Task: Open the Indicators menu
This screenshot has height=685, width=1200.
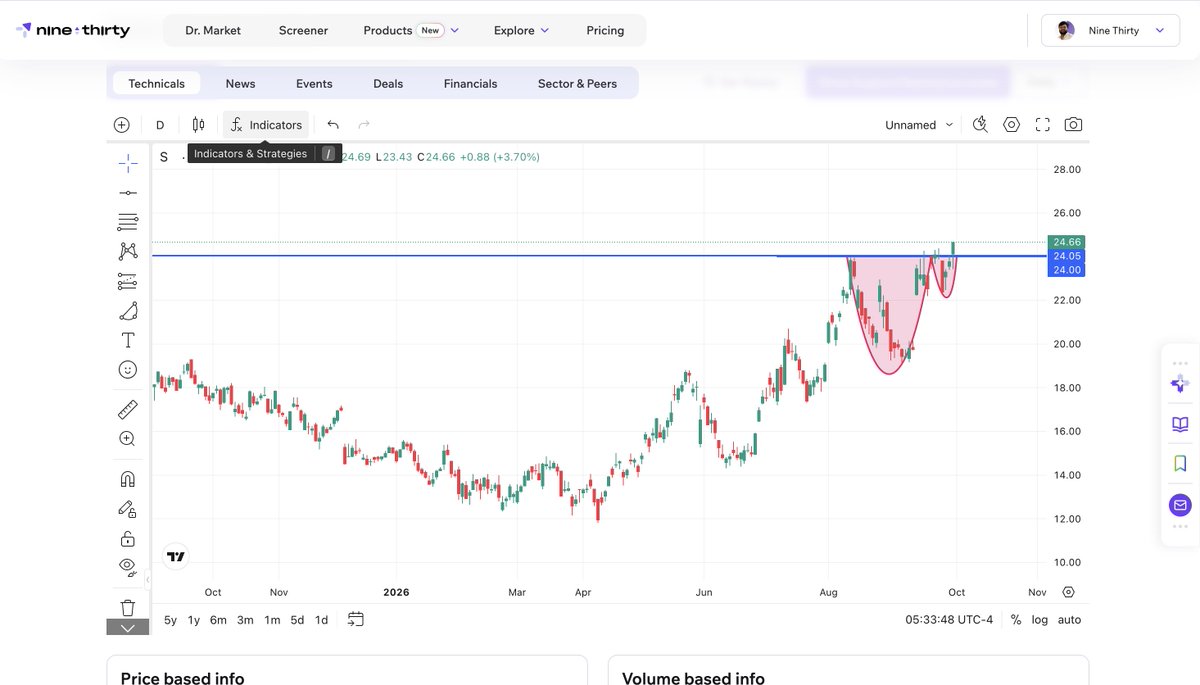Action: coord(266,125)
